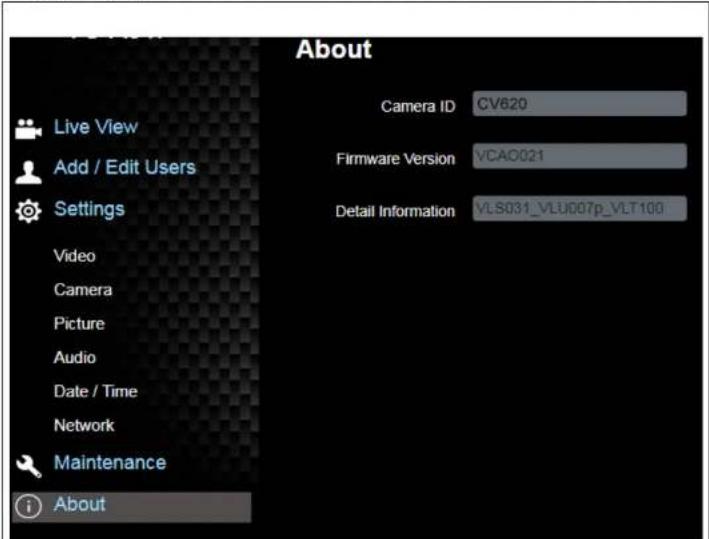
Task: Open the Audio settings submenu
Action: tap(75, 358)
